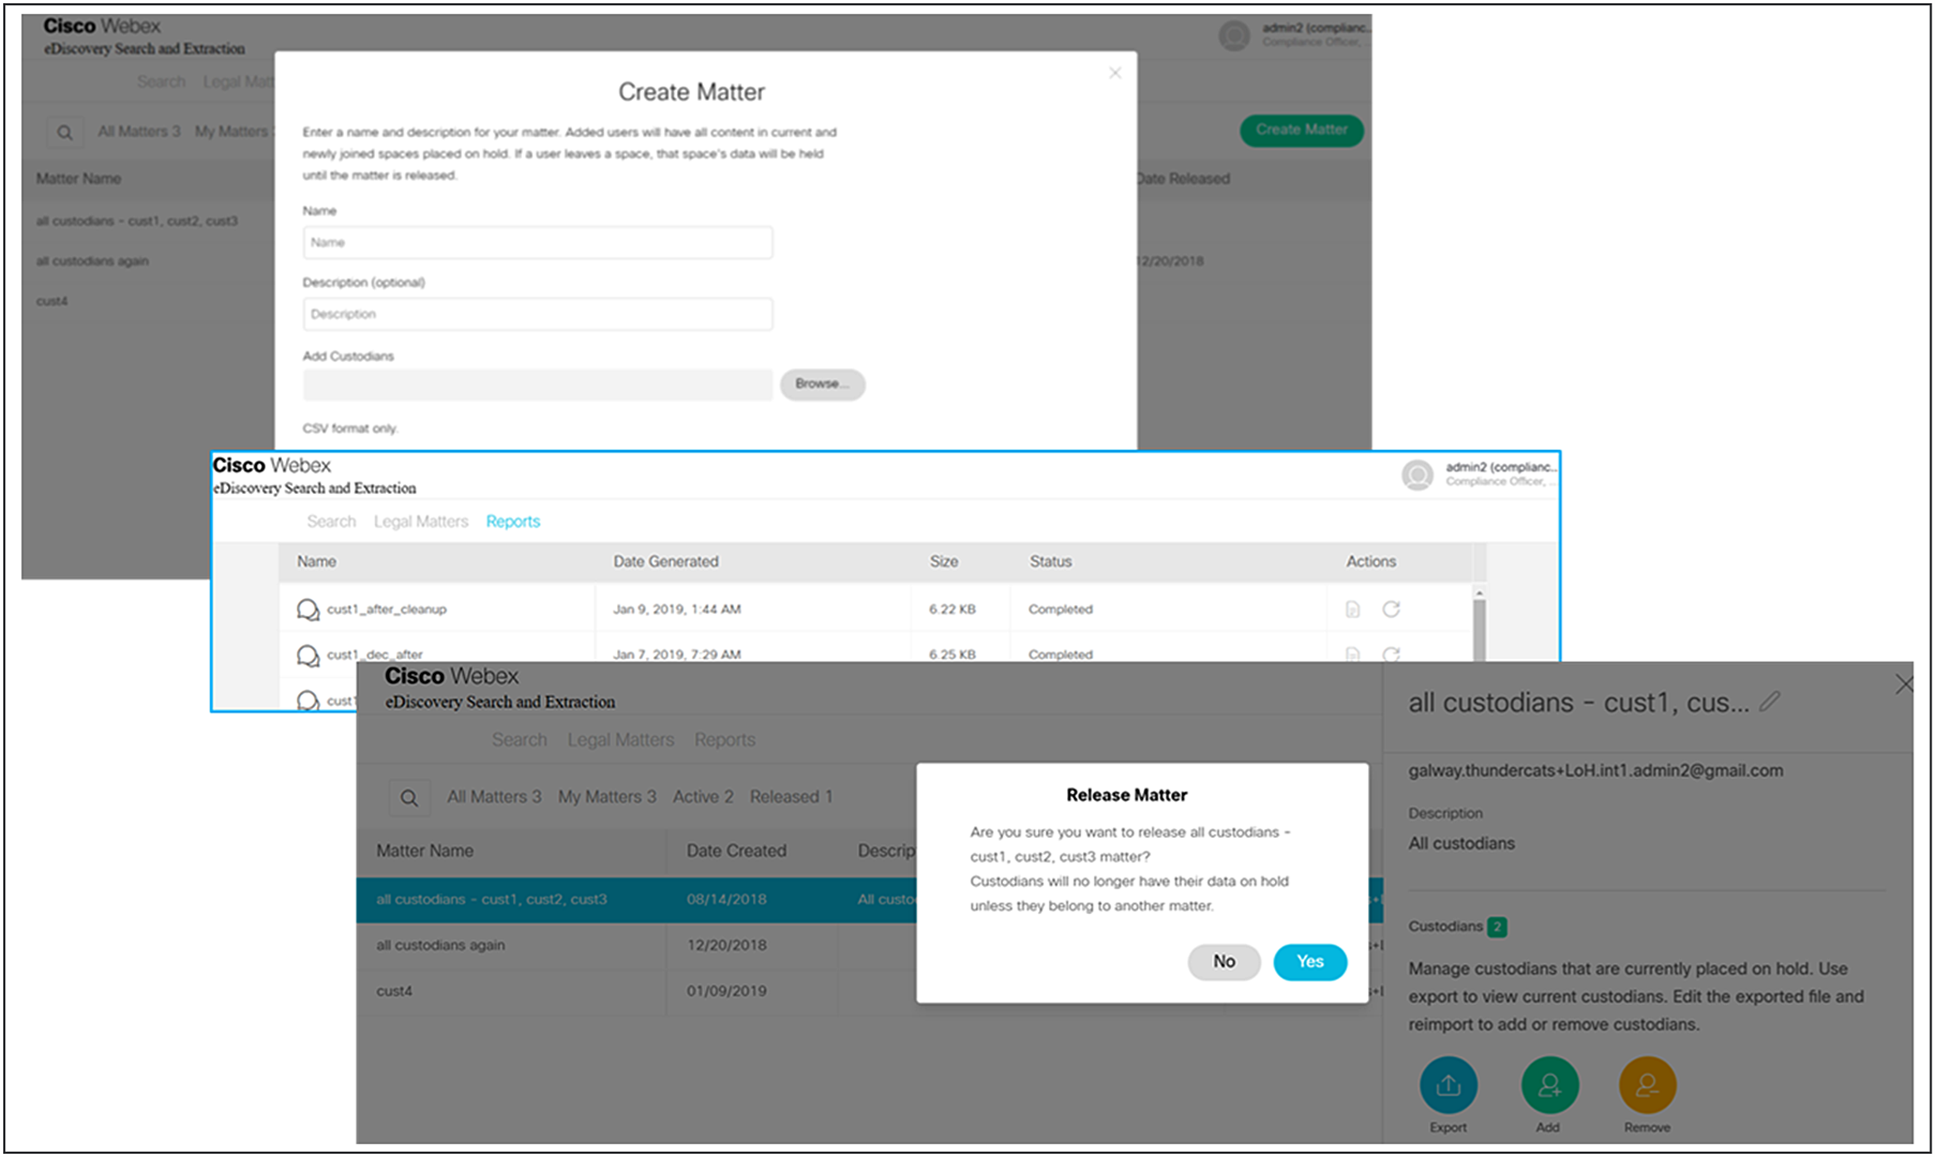This screenshot has width=1935, height=1157.
Task: Select the Released 1 filter
Action: coord(791,797)
